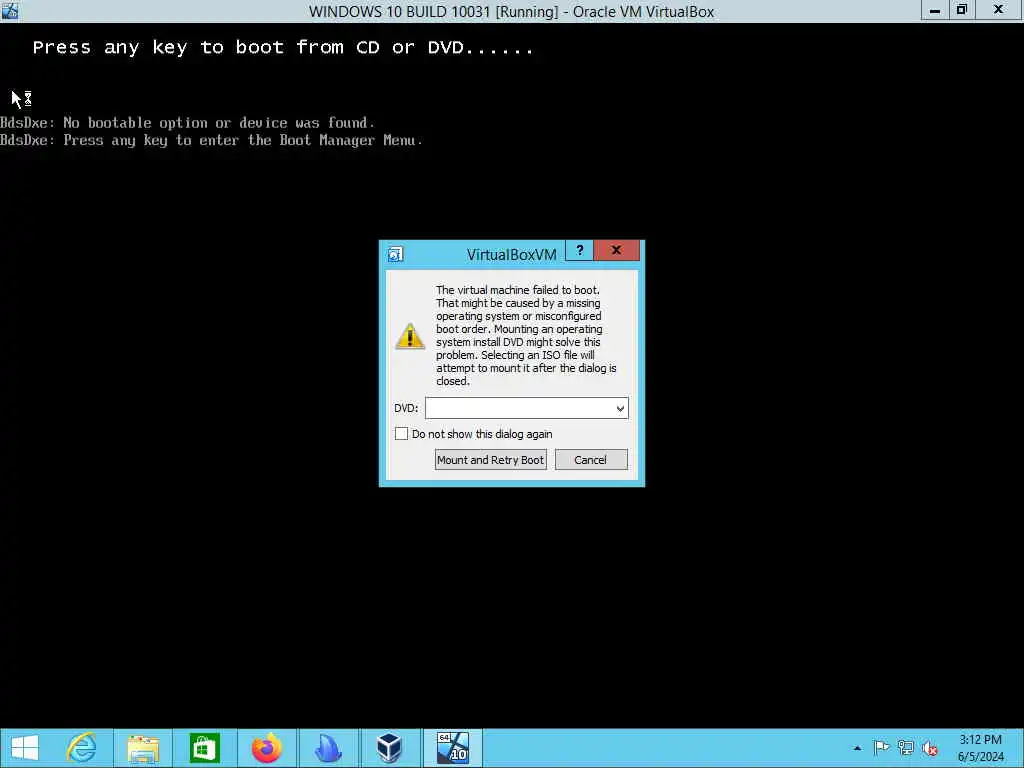Close the VirtualBox VM window
This screenshot has height=768, width=1024.
coord(999,10)
